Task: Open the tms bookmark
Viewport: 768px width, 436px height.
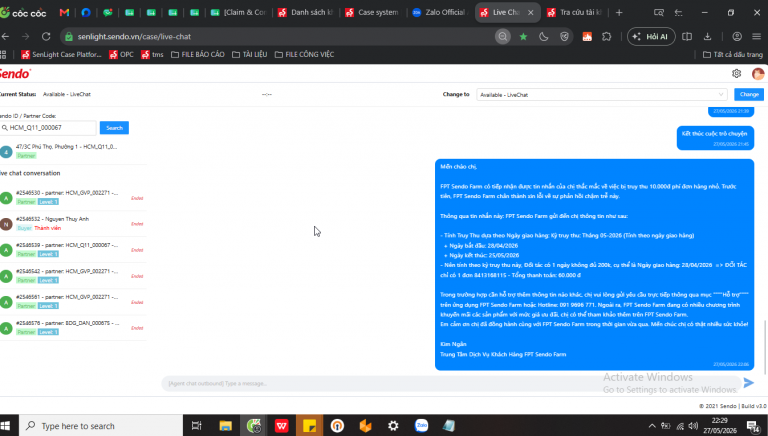Action: [x=152, y=54]
